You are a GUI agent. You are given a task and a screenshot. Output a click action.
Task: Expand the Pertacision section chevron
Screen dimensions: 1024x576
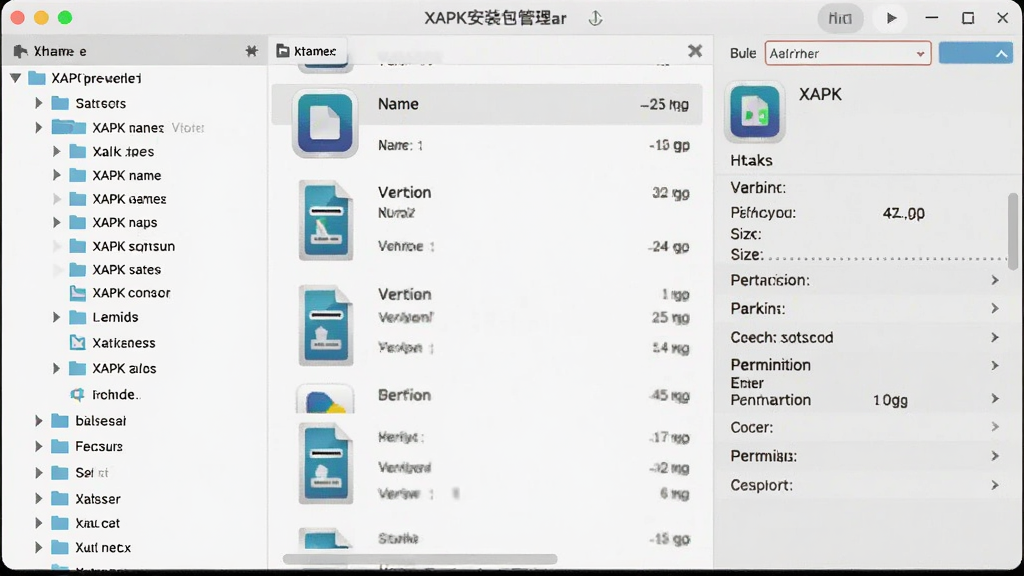coord(995,280)
